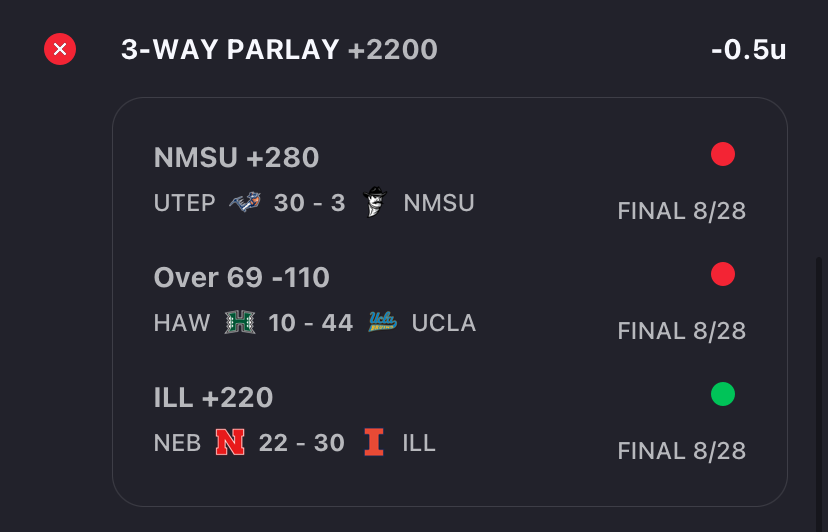The height and width of the screenshot is (532, 828).
Task: Open the 3-WAY PARLAY +2200 header
Action: (279, 50)
